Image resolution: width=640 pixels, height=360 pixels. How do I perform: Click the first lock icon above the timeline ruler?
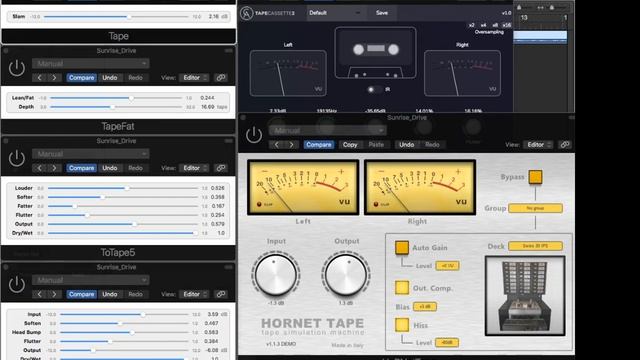point(519,7)
